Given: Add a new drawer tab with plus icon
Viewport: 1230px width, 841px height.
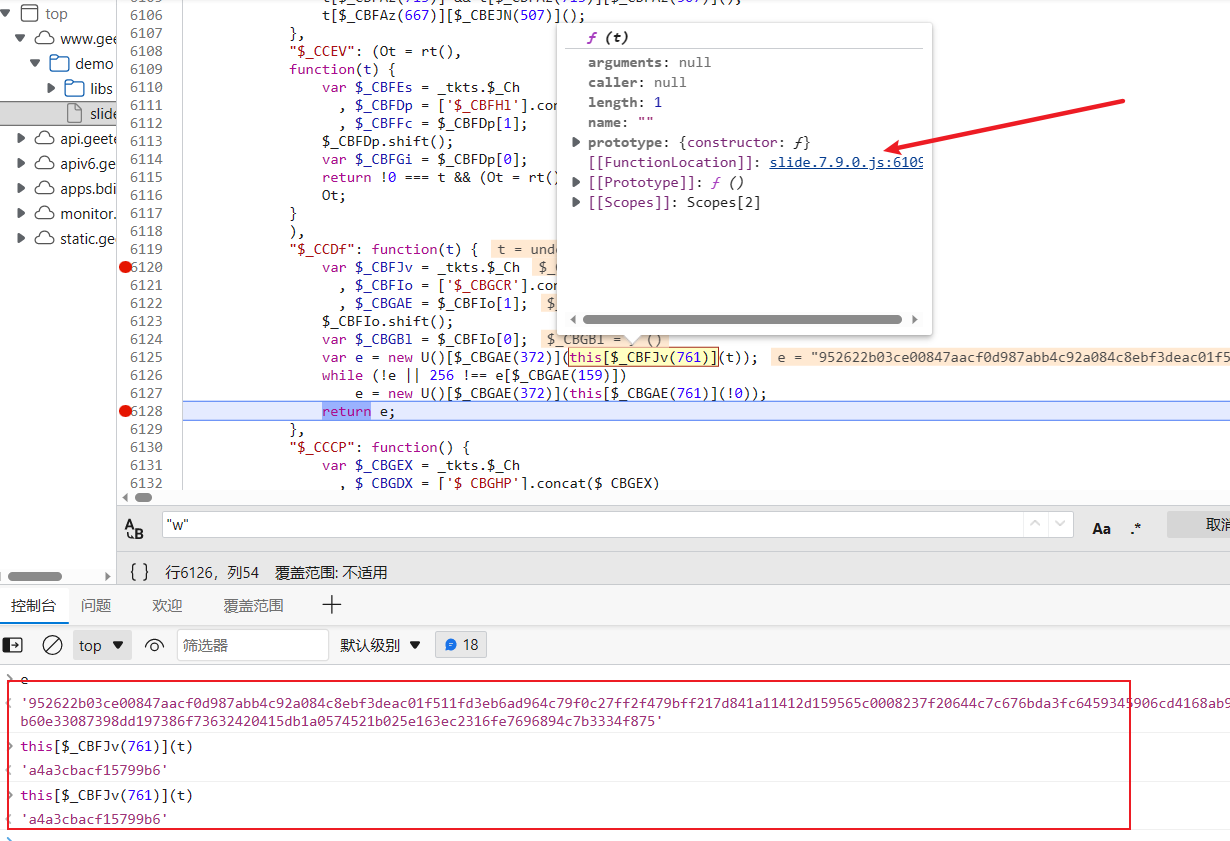Looking at the screenshot, I should [332, 605].
